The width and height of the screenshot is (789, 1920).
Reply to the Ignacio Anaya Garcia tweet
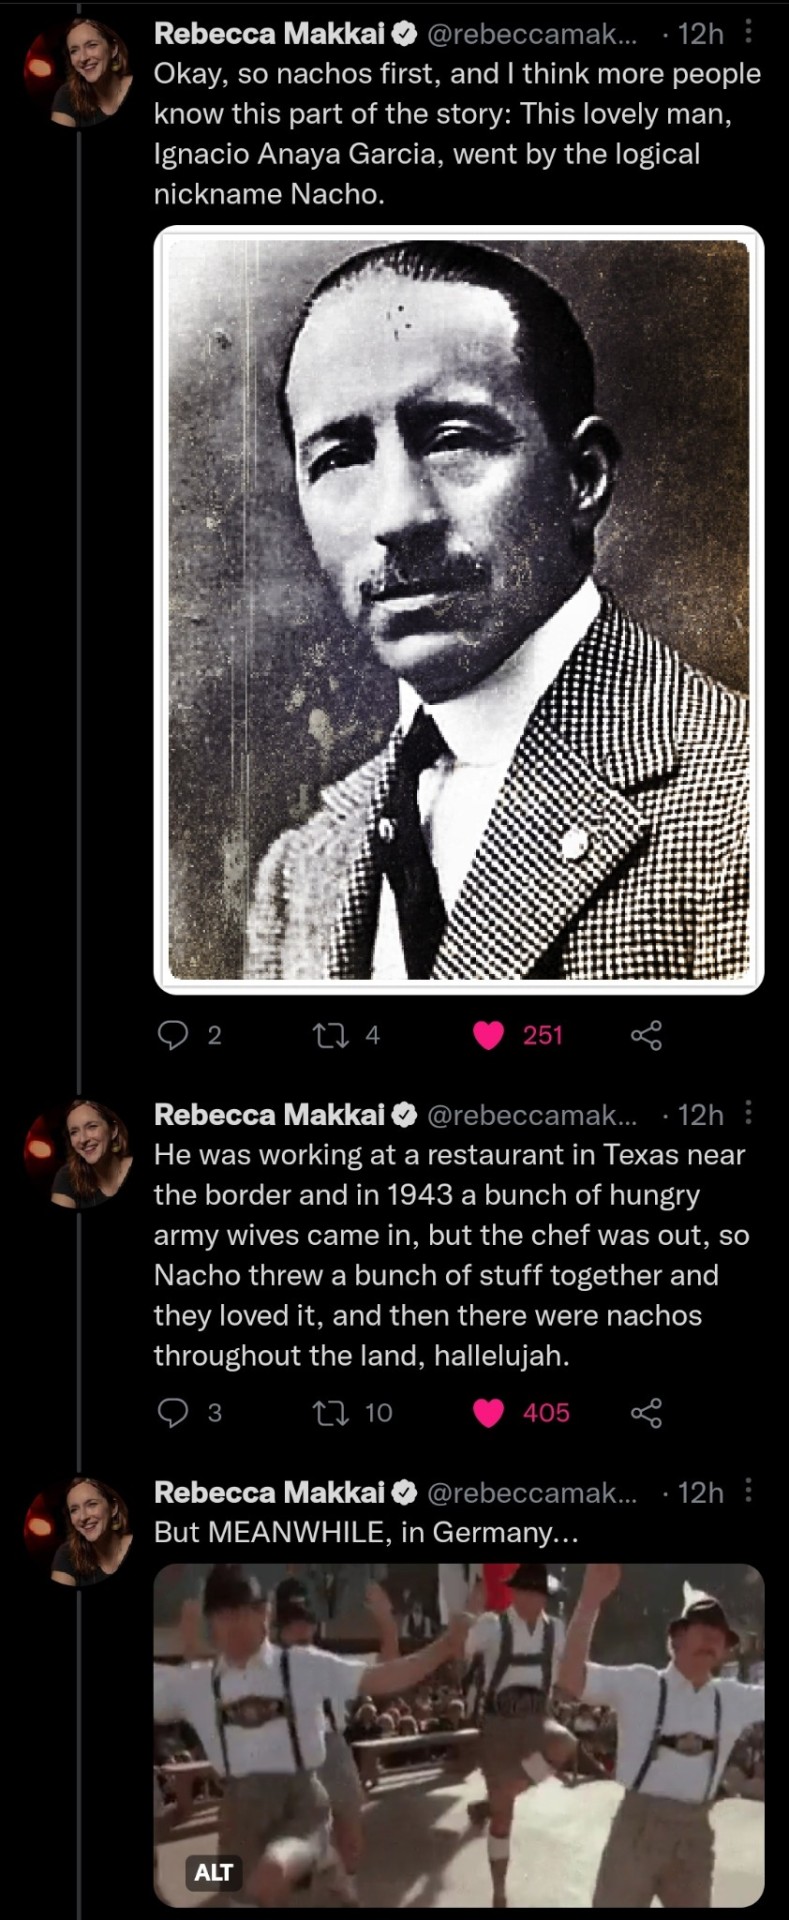point(174,1035)
